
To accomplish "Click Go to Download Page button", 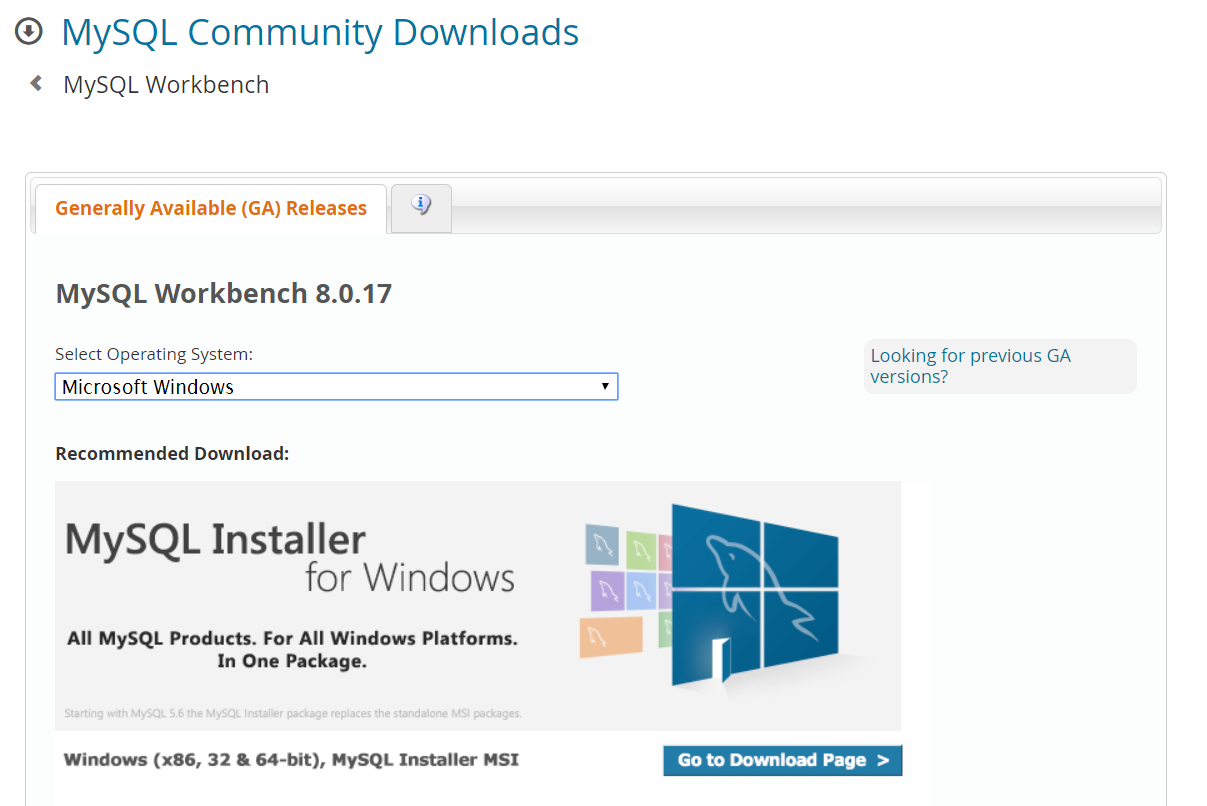I will pos(782,760).
